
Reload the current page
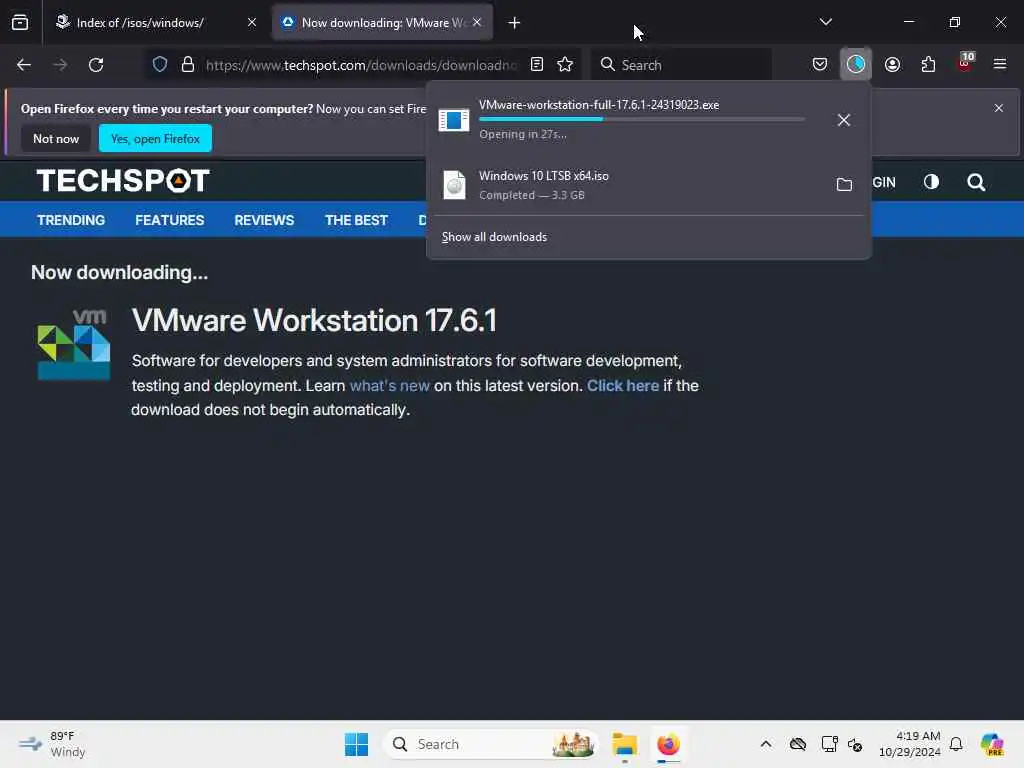click(96, 65)
